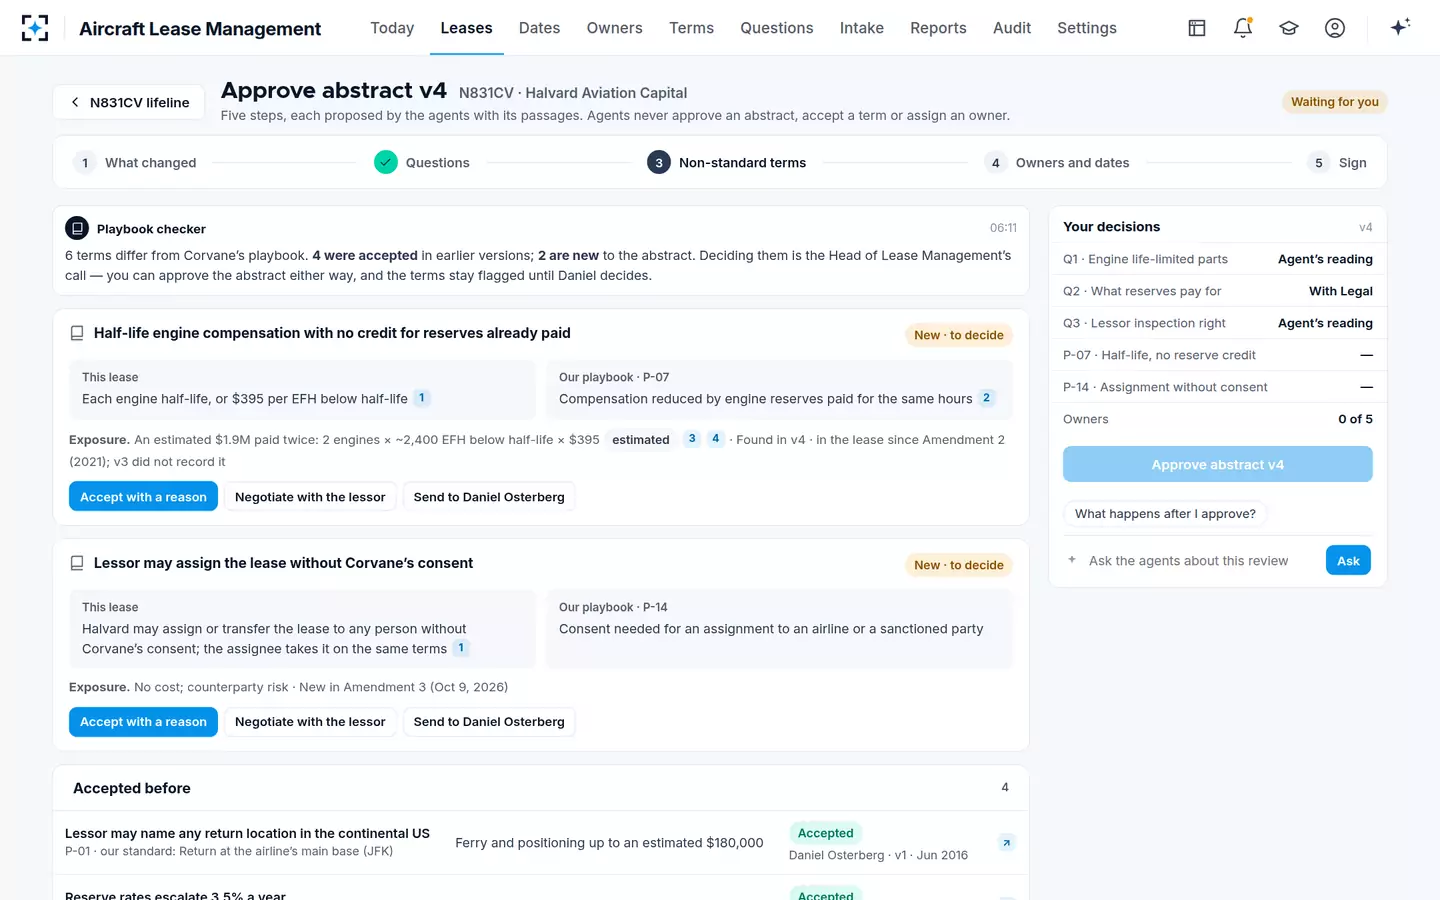The image size is (1440, 900).
Task: Open the user account icon
Action: [x=1335, y=28]
